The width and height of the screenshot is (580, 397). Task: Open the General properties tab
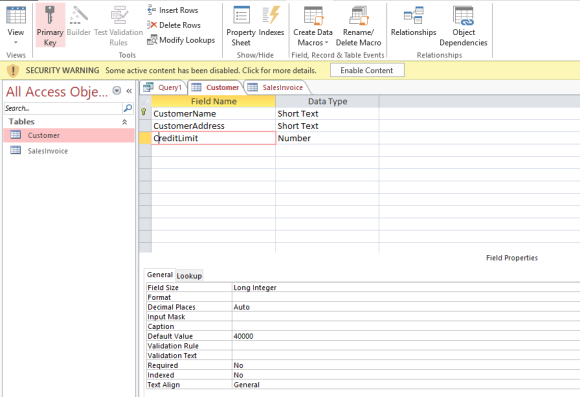[160, 275]
